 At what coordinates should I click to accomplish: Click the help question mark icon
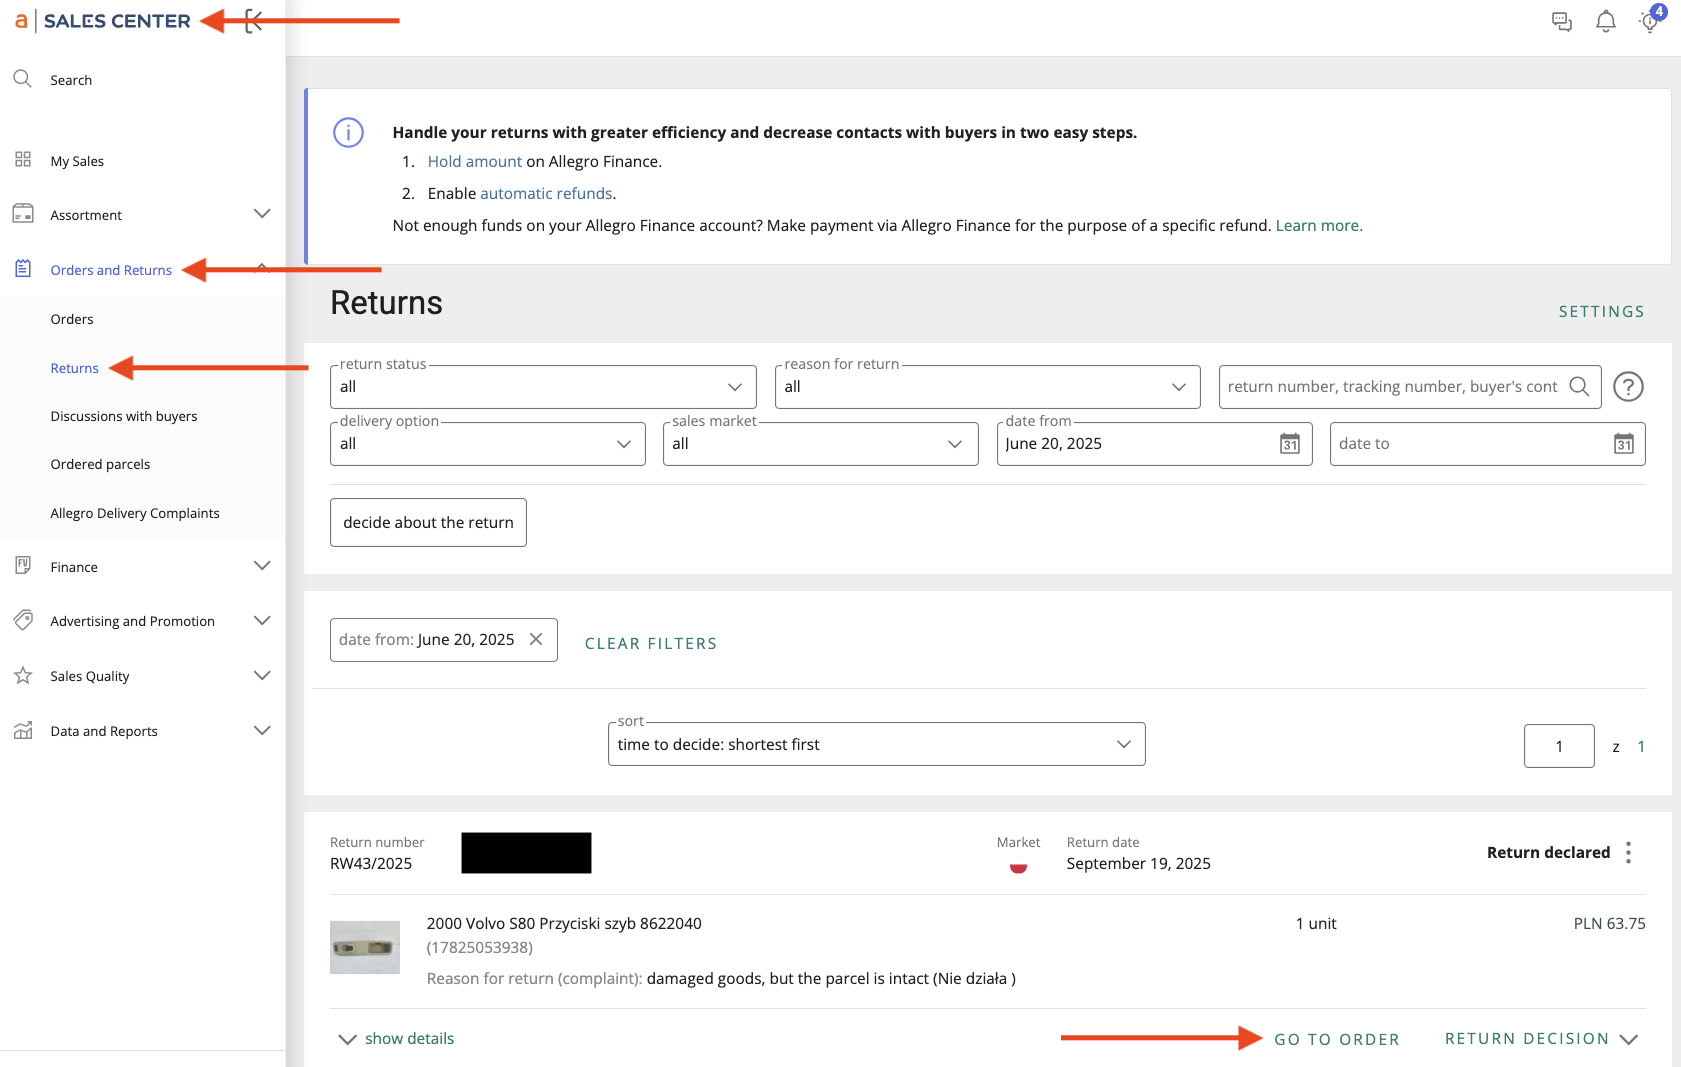pyautogui.click(x=1628, y=386)
